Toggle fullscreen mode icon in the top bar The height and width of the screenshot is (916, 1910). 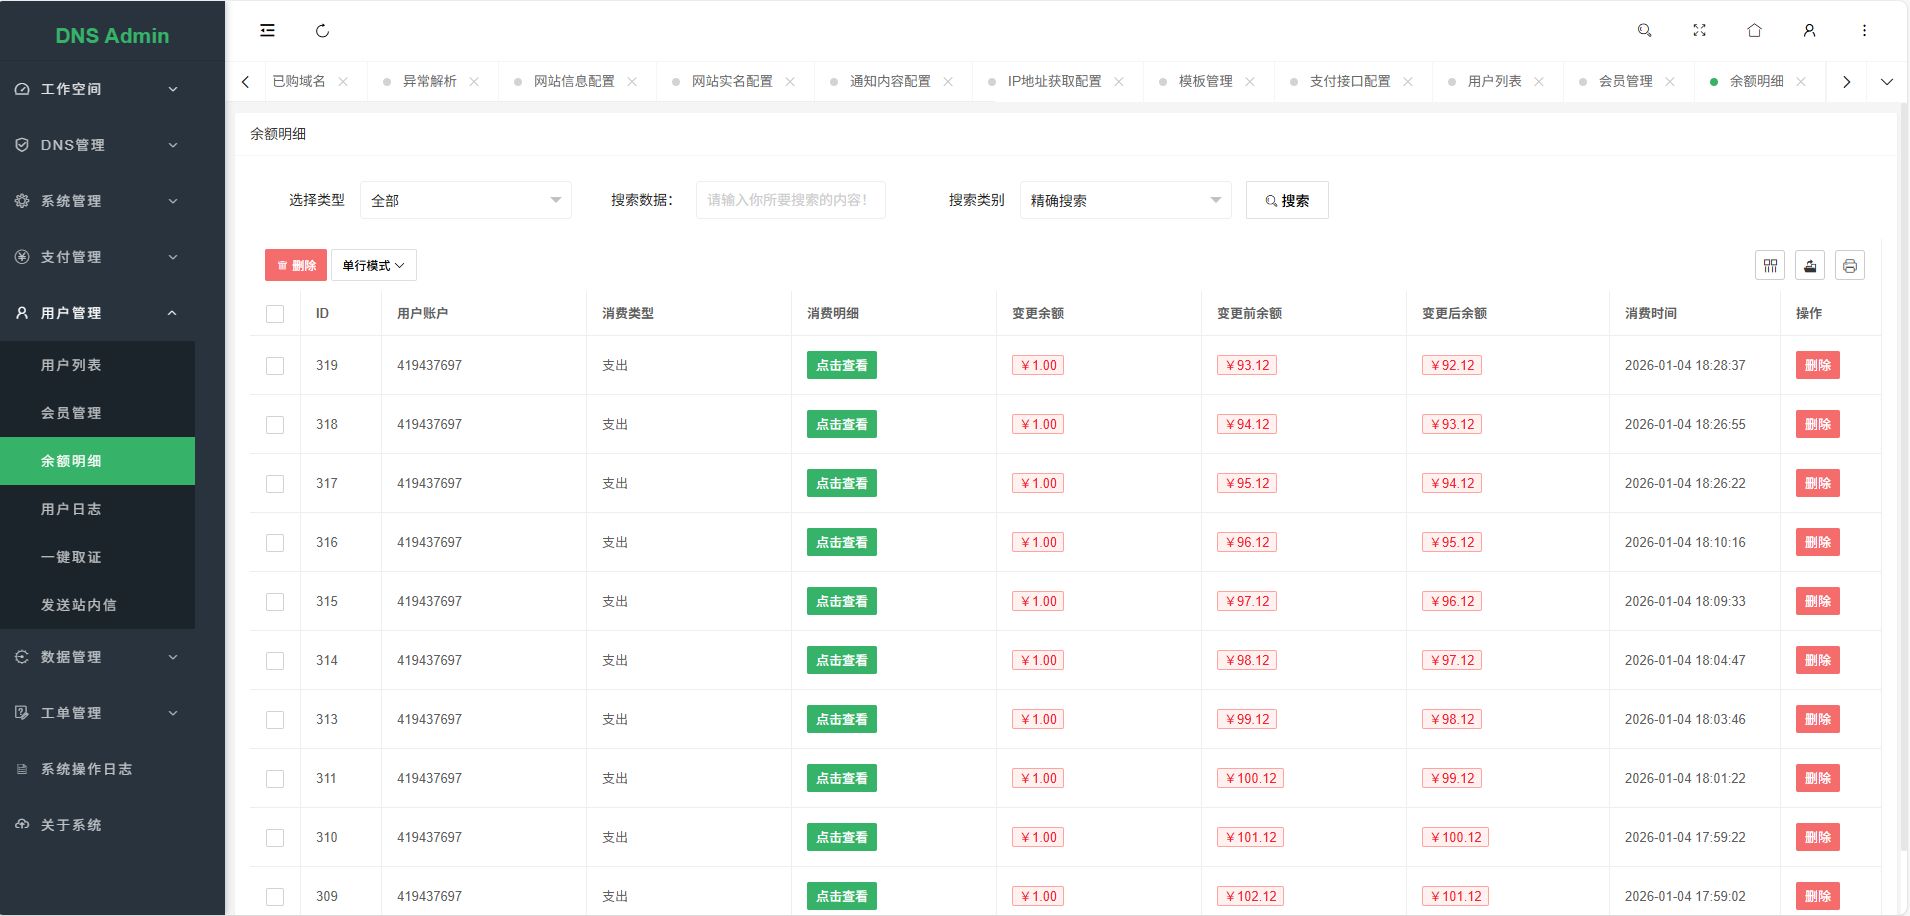[1700, 30]
